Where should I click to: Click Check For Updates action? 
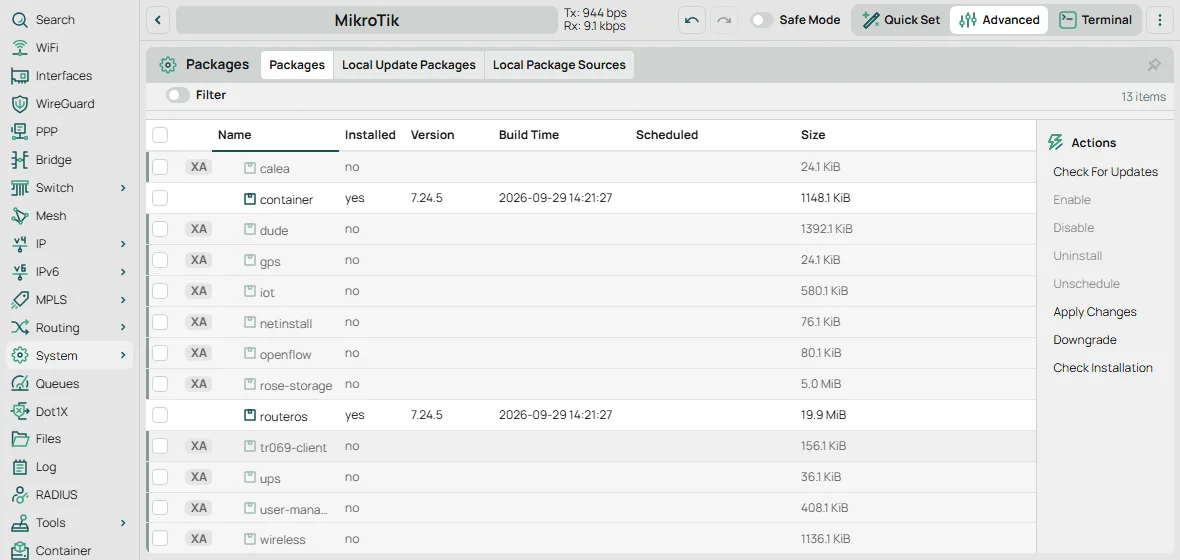click(1105, 172)
